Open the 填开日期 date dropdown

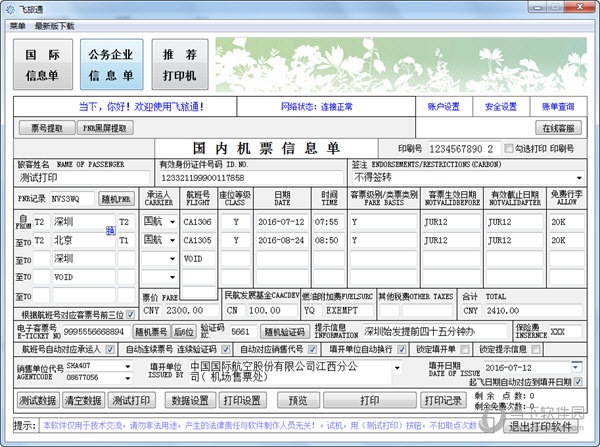575,368
